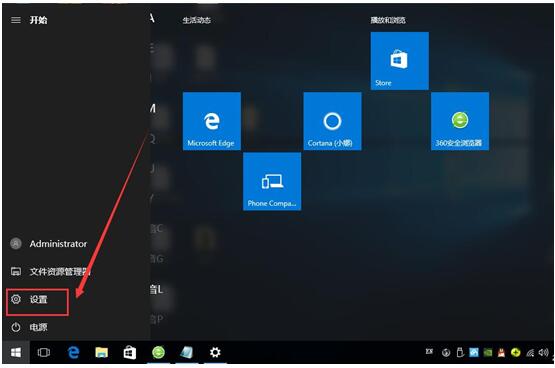Open the Wi-Fi network tray icon
The width and height of the screenshot is (555, 368).
530,352
